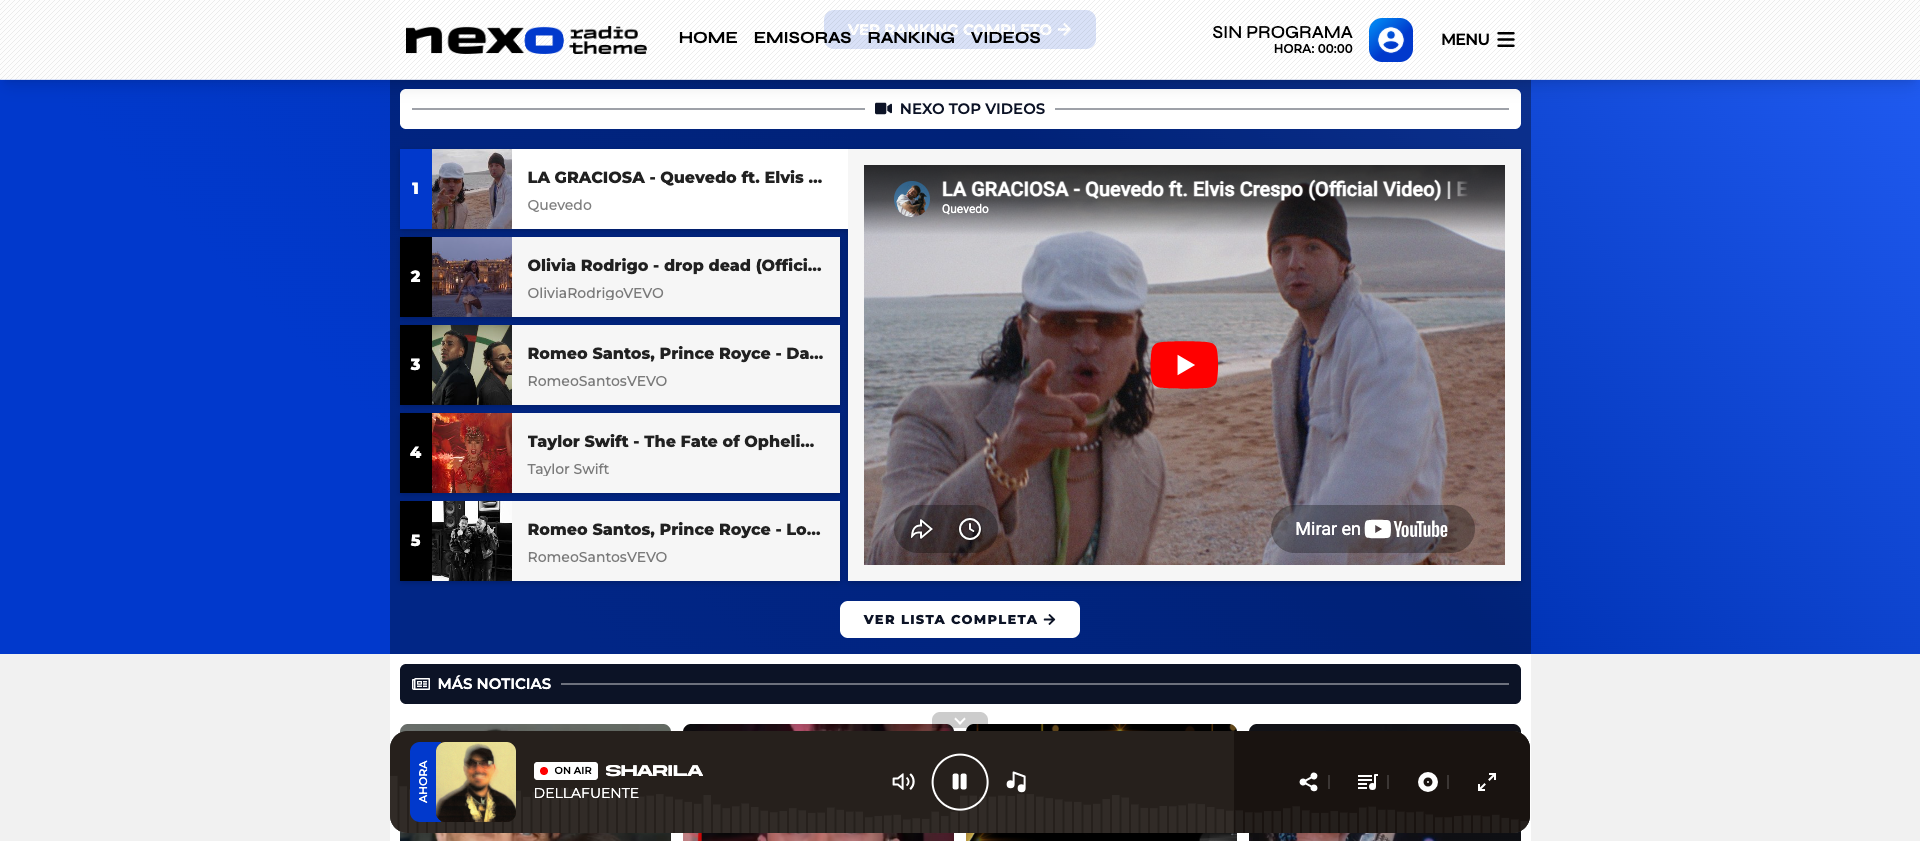Click Mirar en YouTube button
Screen dimensions: 1920x841
pyautogui.click(x=1372, y=529)
